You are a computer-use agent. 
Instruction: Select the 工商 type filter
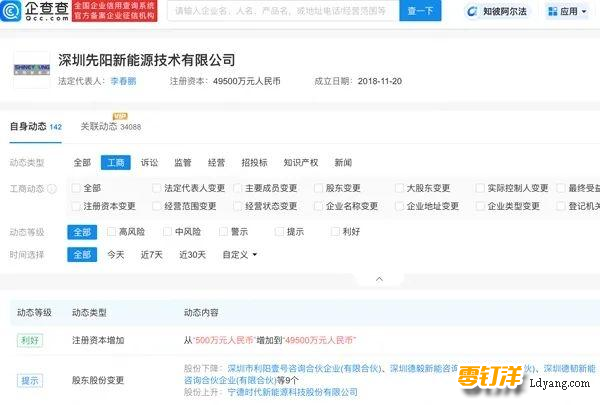(116, 163)
